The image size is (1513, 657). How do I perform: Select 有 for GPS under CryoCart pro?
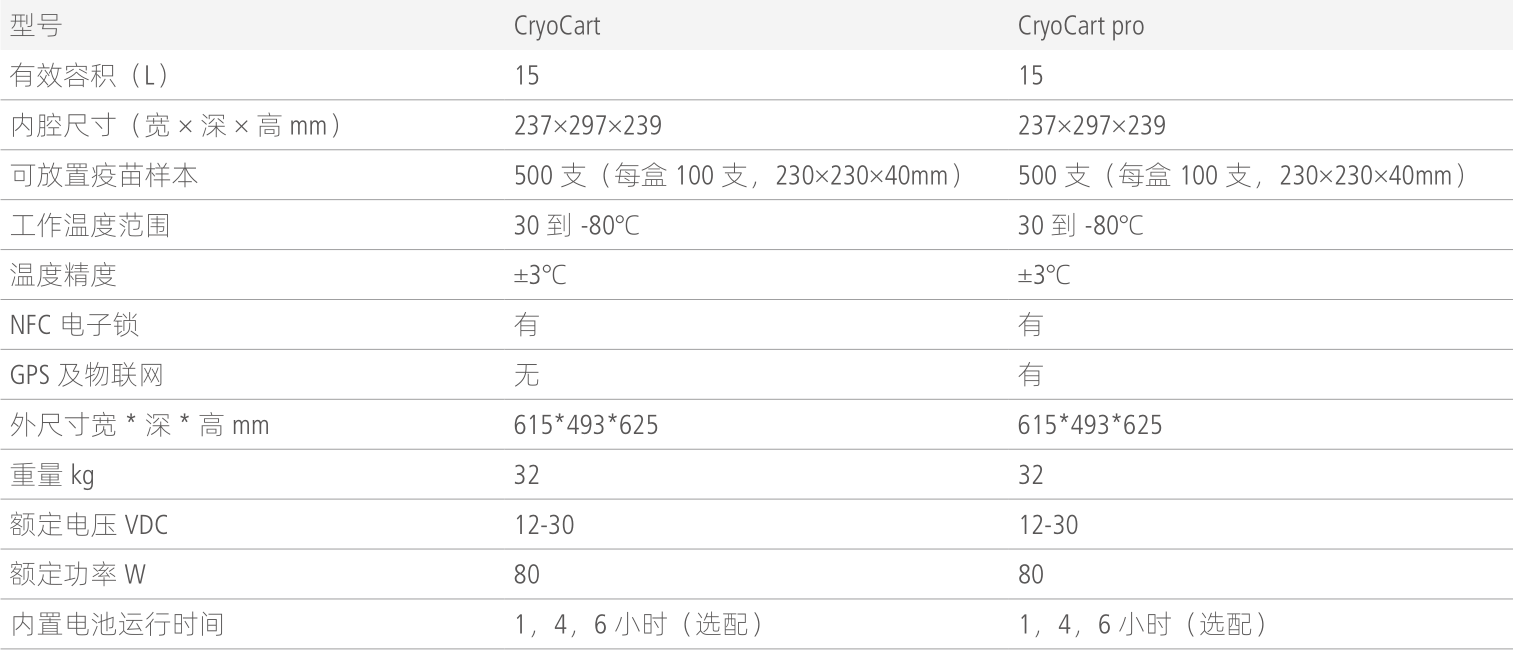click(x=1030, y=375)
